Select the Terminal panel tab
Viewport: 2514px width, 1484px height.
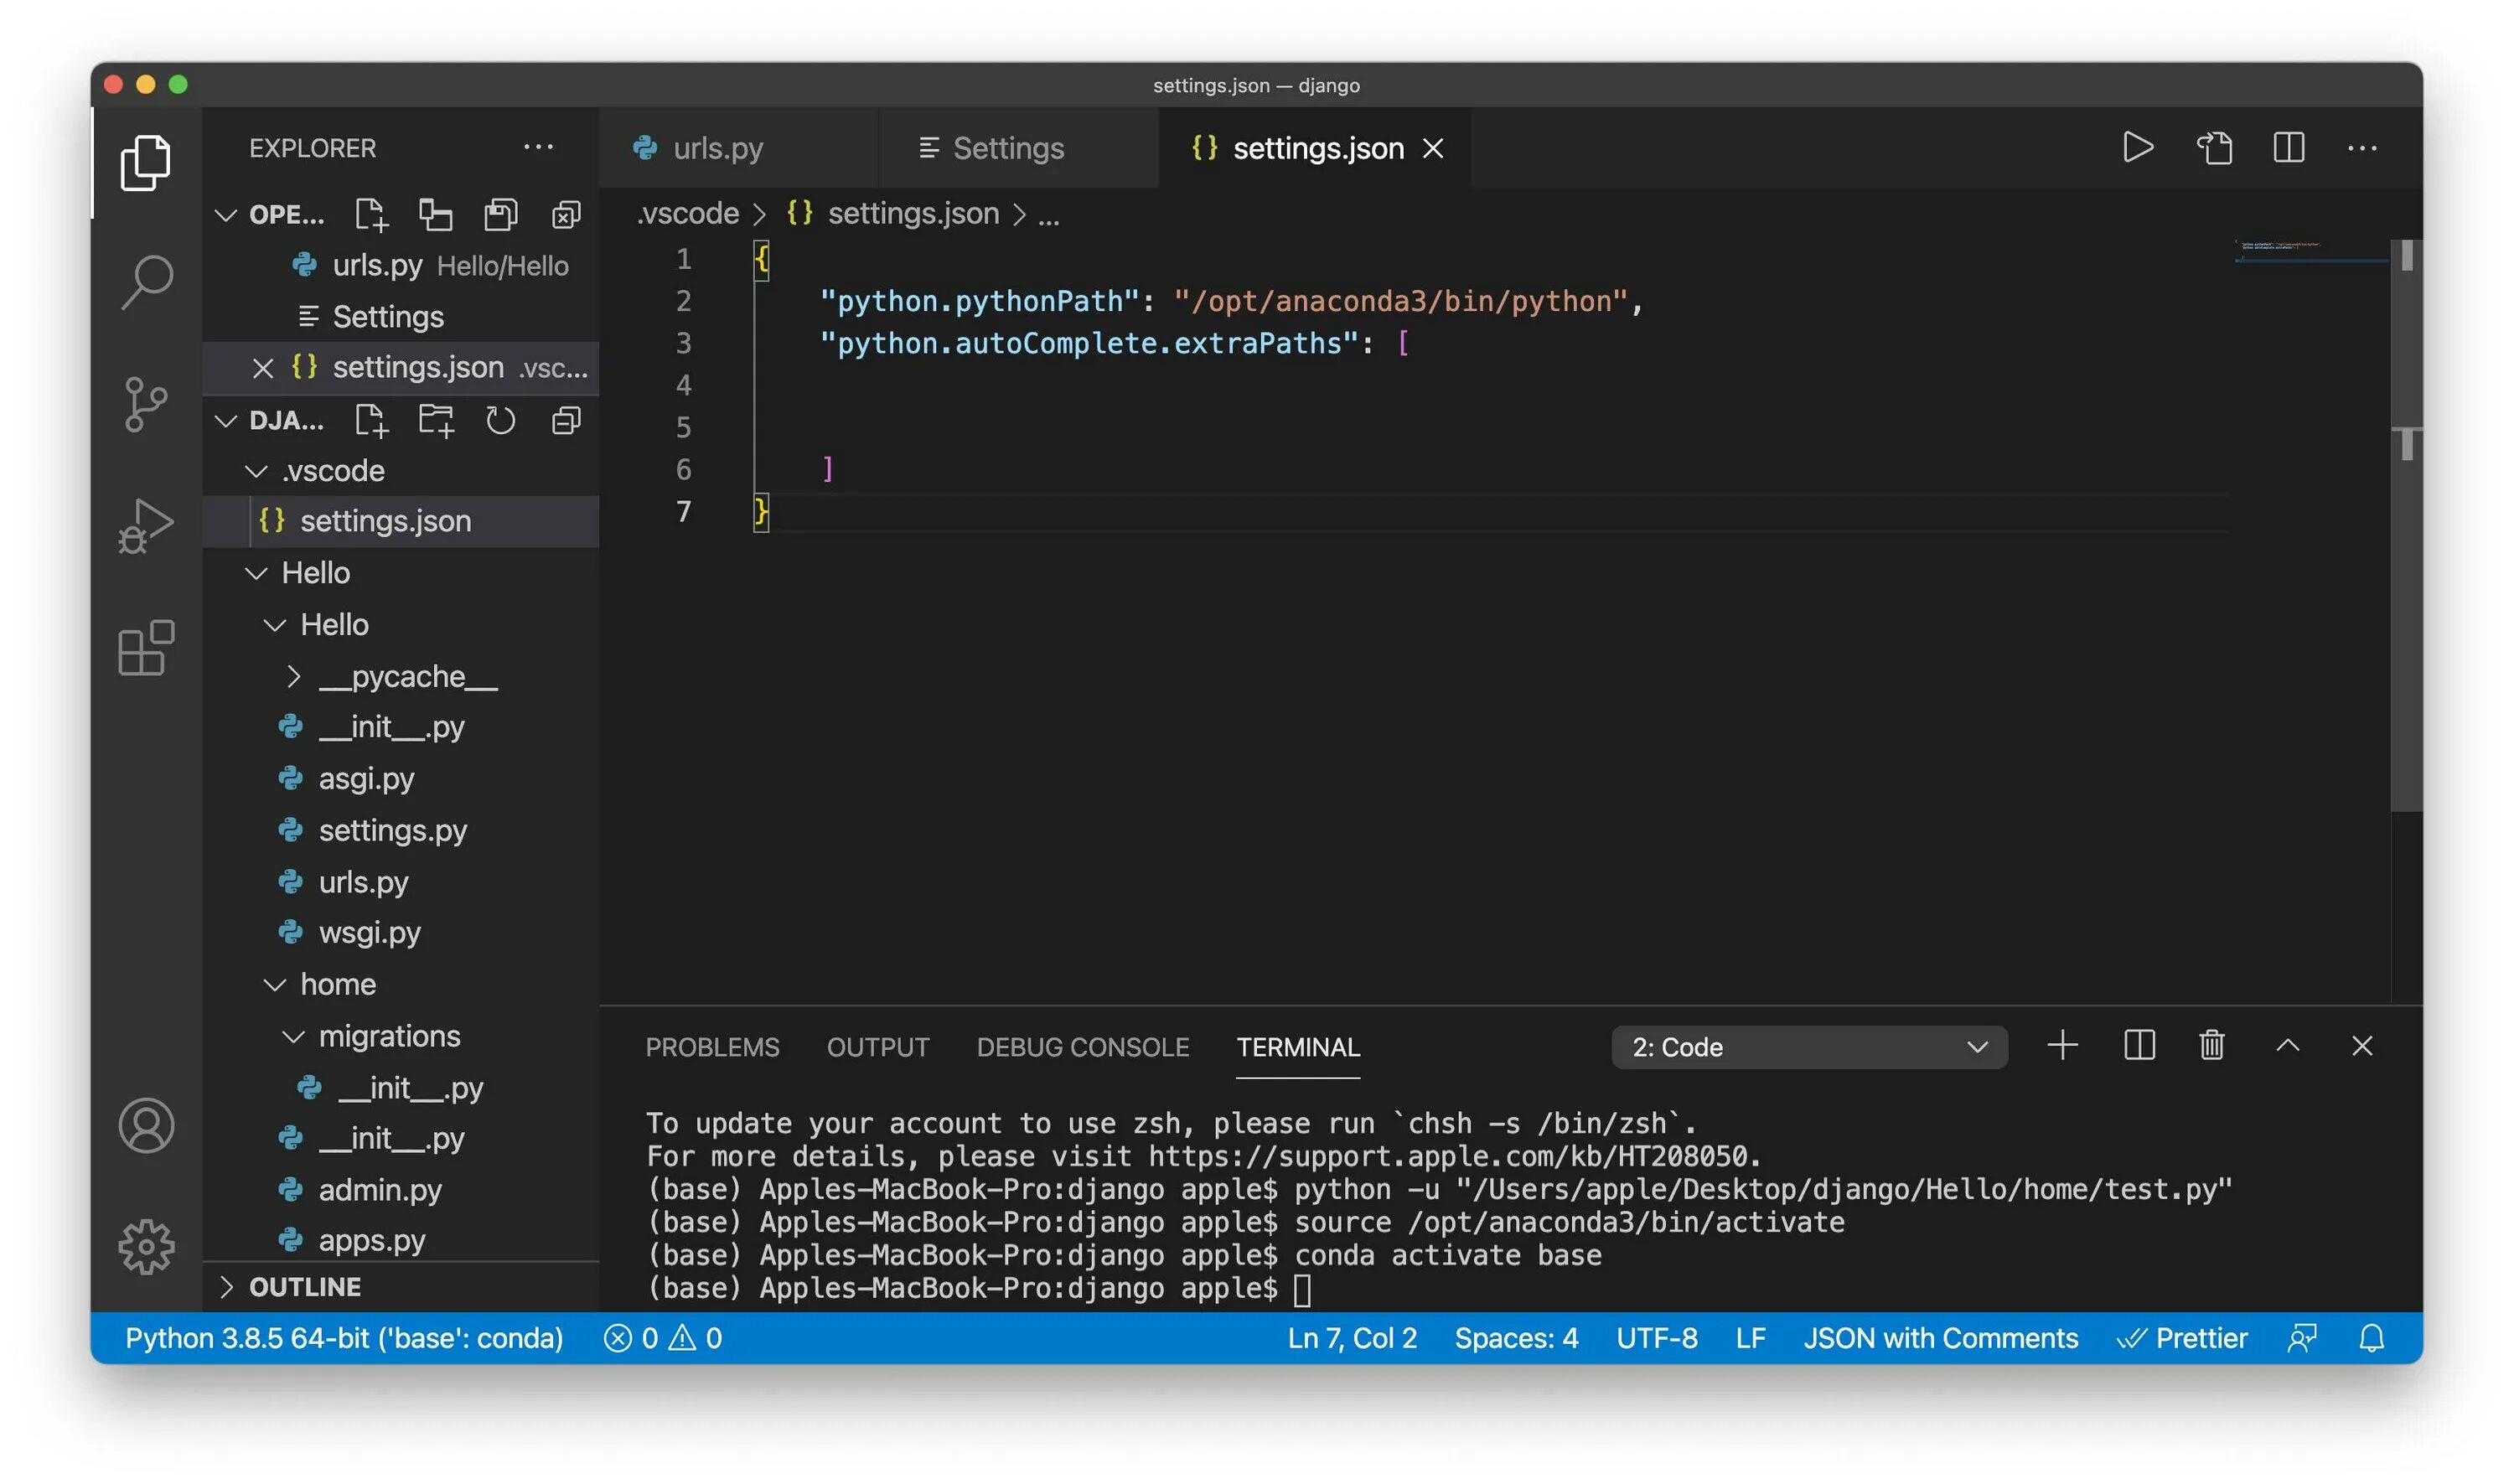coord(1298,1047)
